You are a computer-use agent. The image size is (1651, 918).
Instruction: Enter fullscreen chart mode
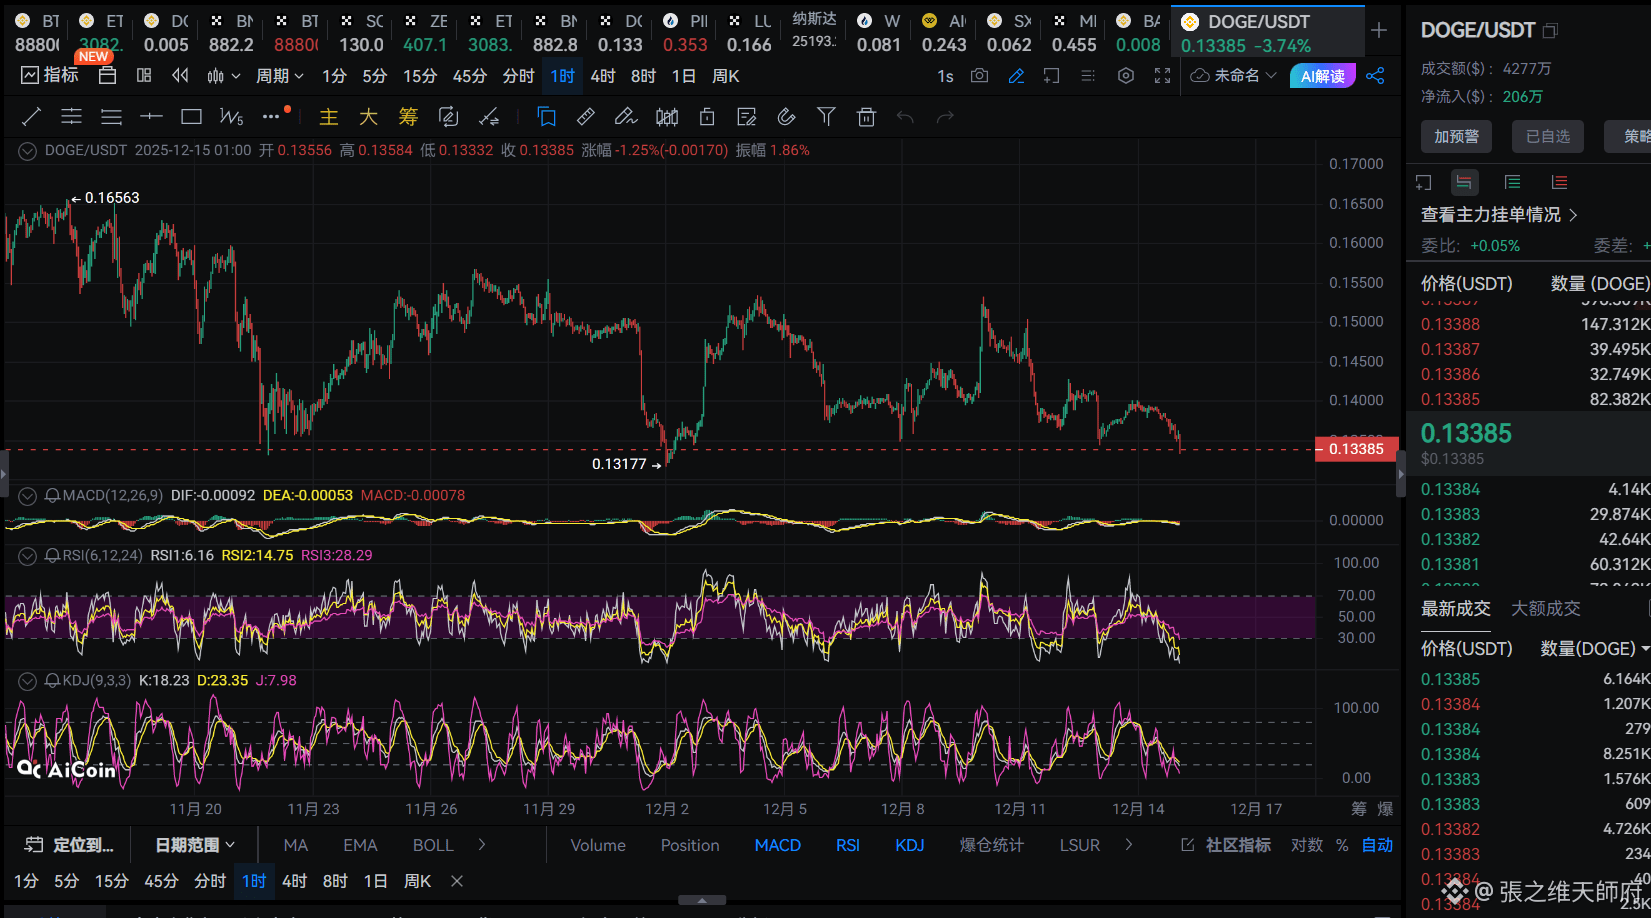[1162, 76]
